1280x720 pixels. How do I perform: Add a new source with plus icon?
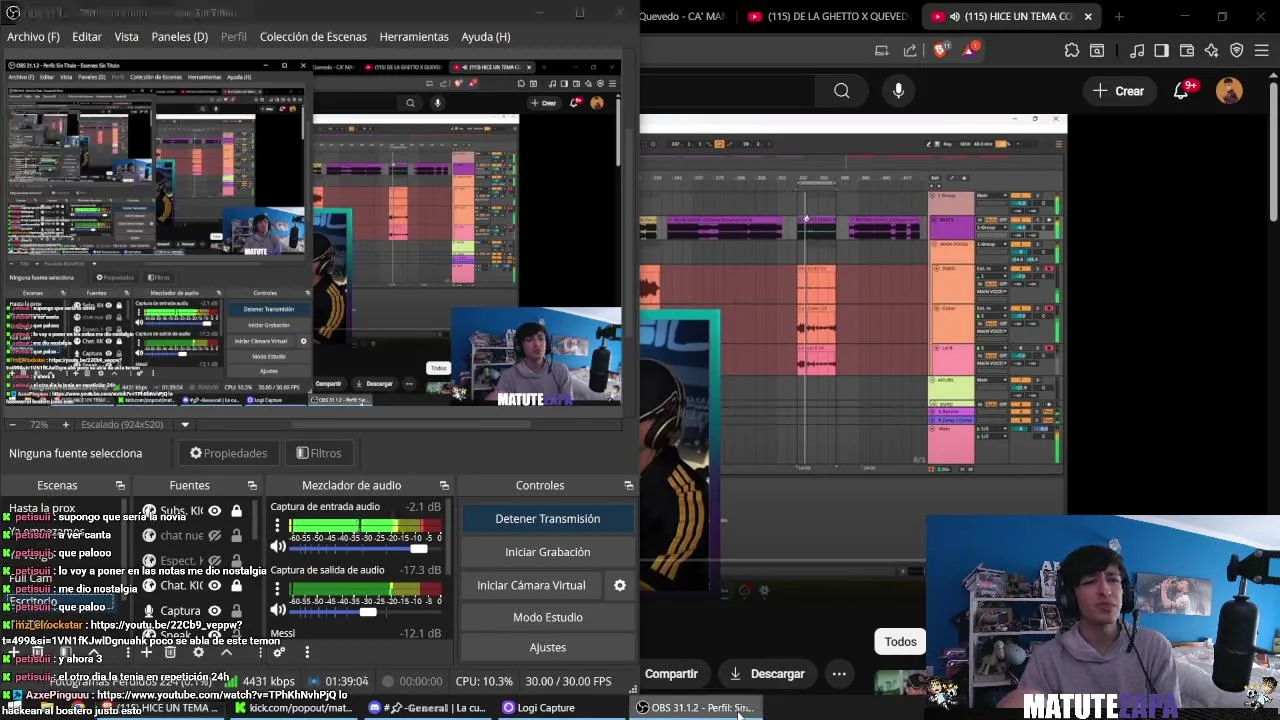point(146,652)
